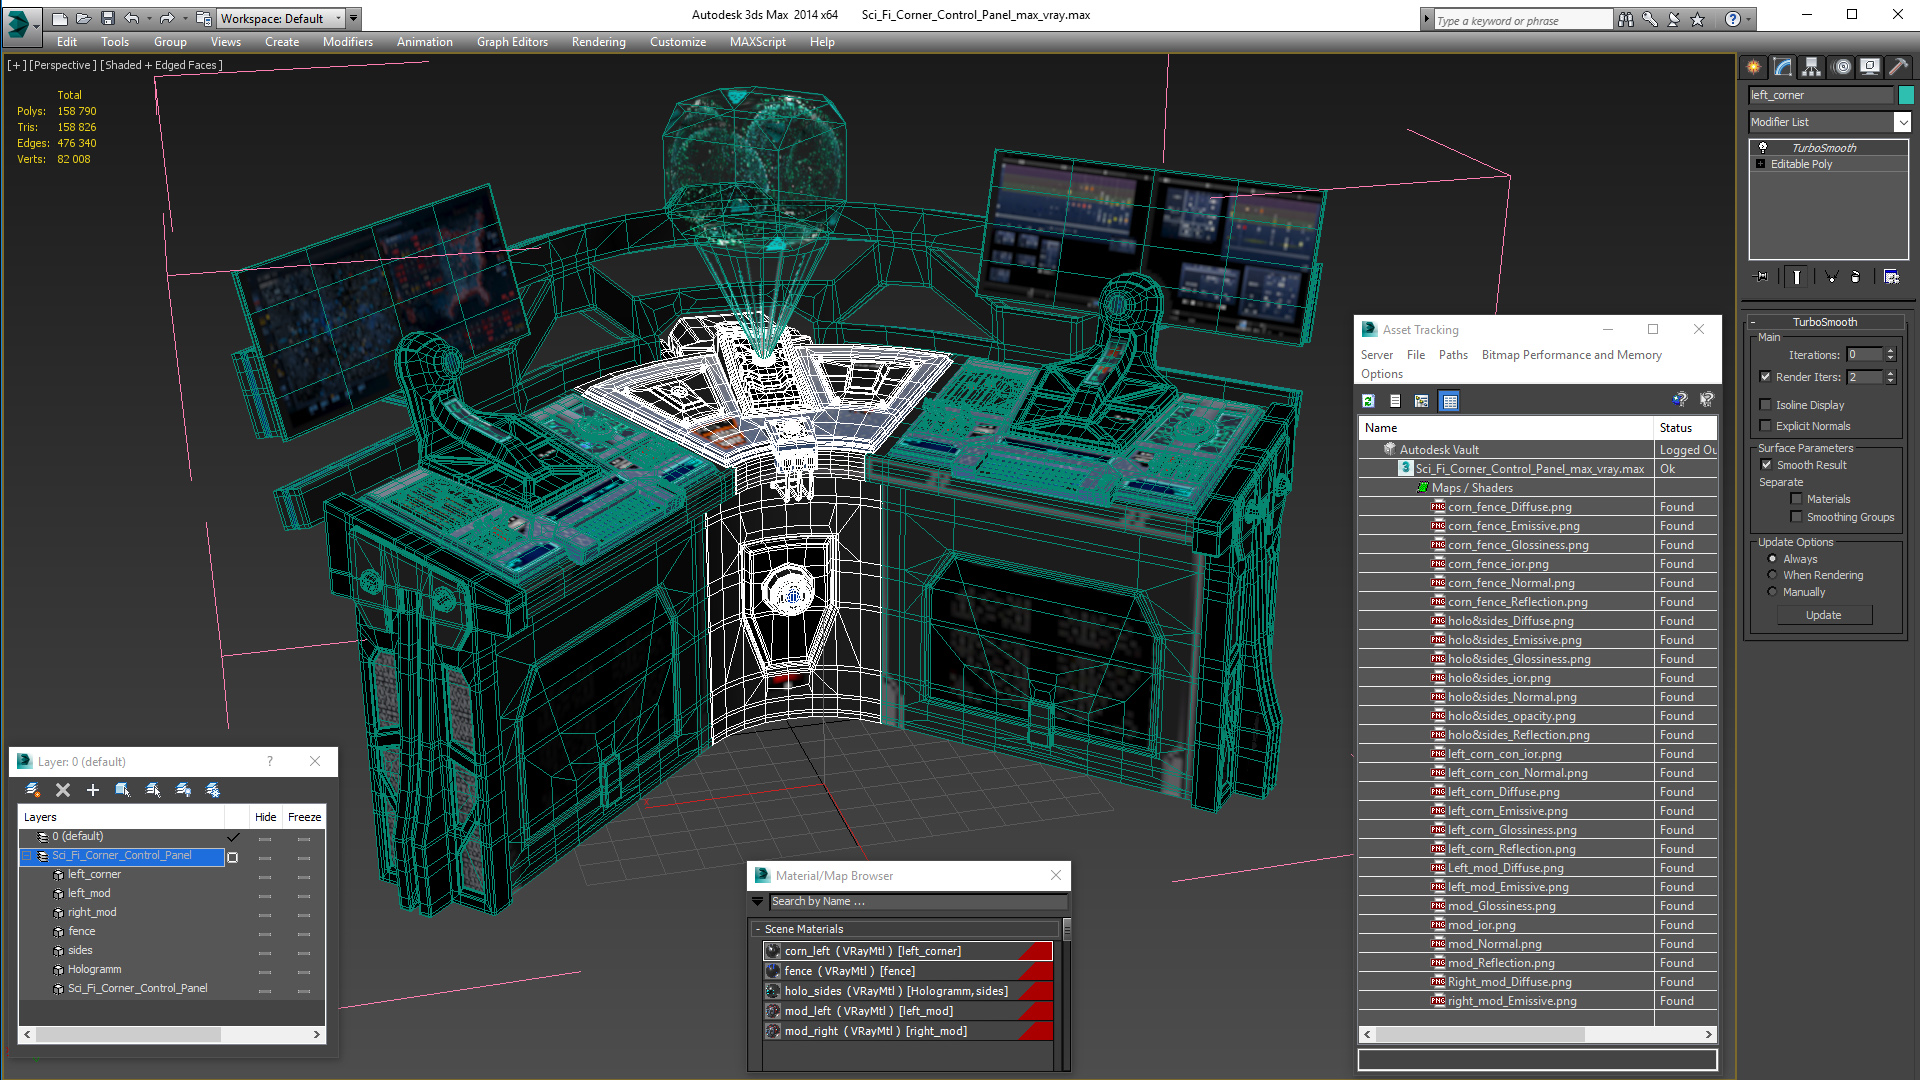Open the Quick Access toolbar customize arrow

354,18
